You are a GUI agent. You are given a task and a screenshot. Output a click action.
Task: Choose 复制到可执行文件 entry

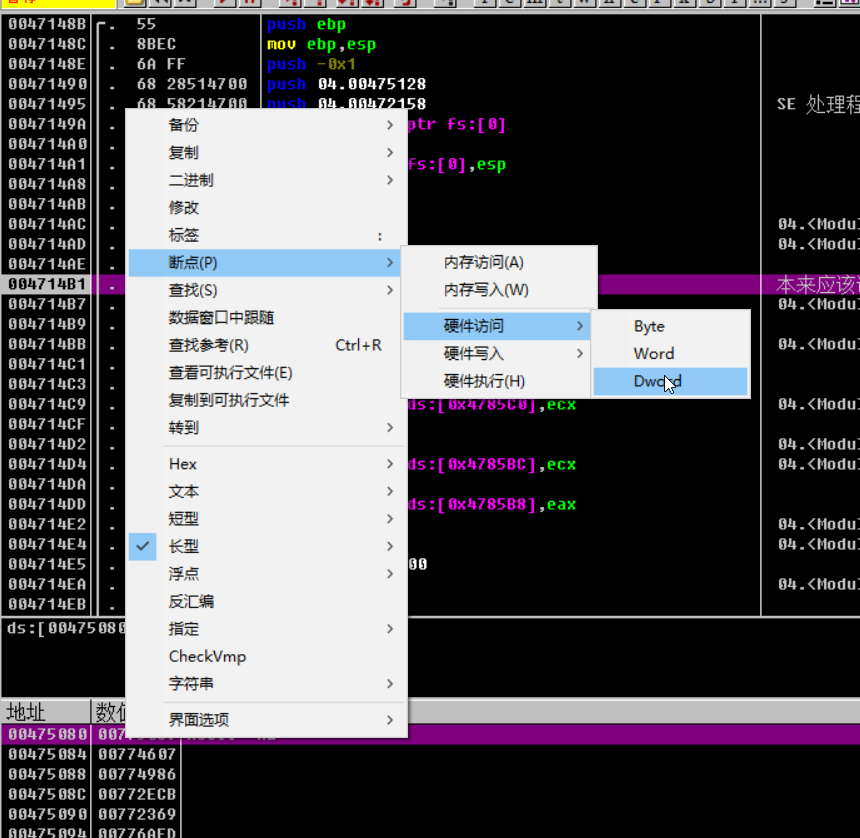pos(268,400)
